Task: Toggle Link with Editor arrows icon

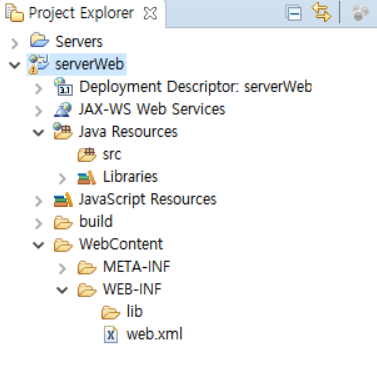Action: 321,12
